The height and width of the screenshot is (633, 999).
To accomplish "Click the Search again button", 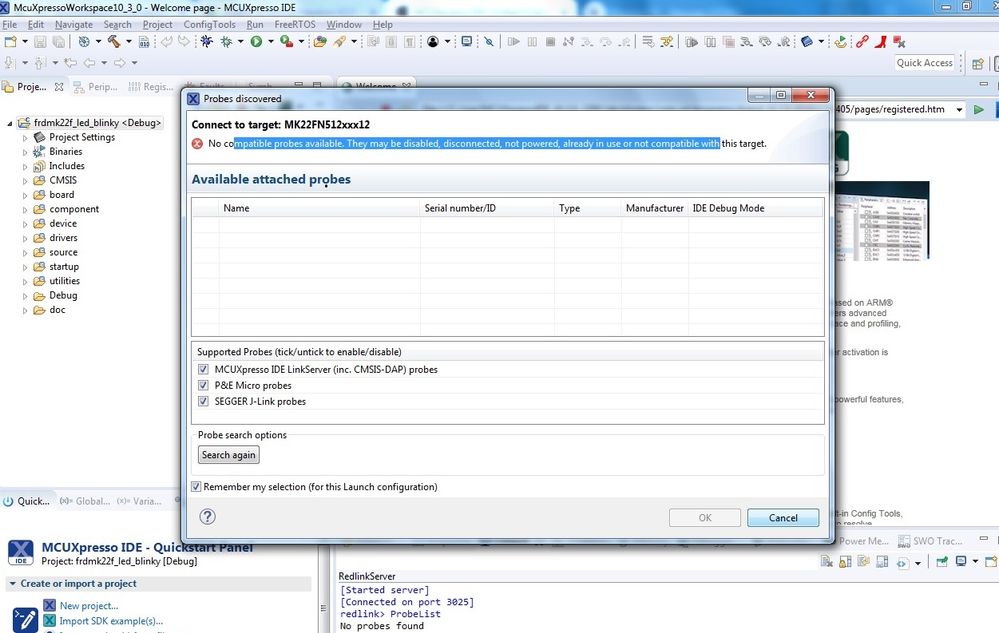I will tap(229, 455).
